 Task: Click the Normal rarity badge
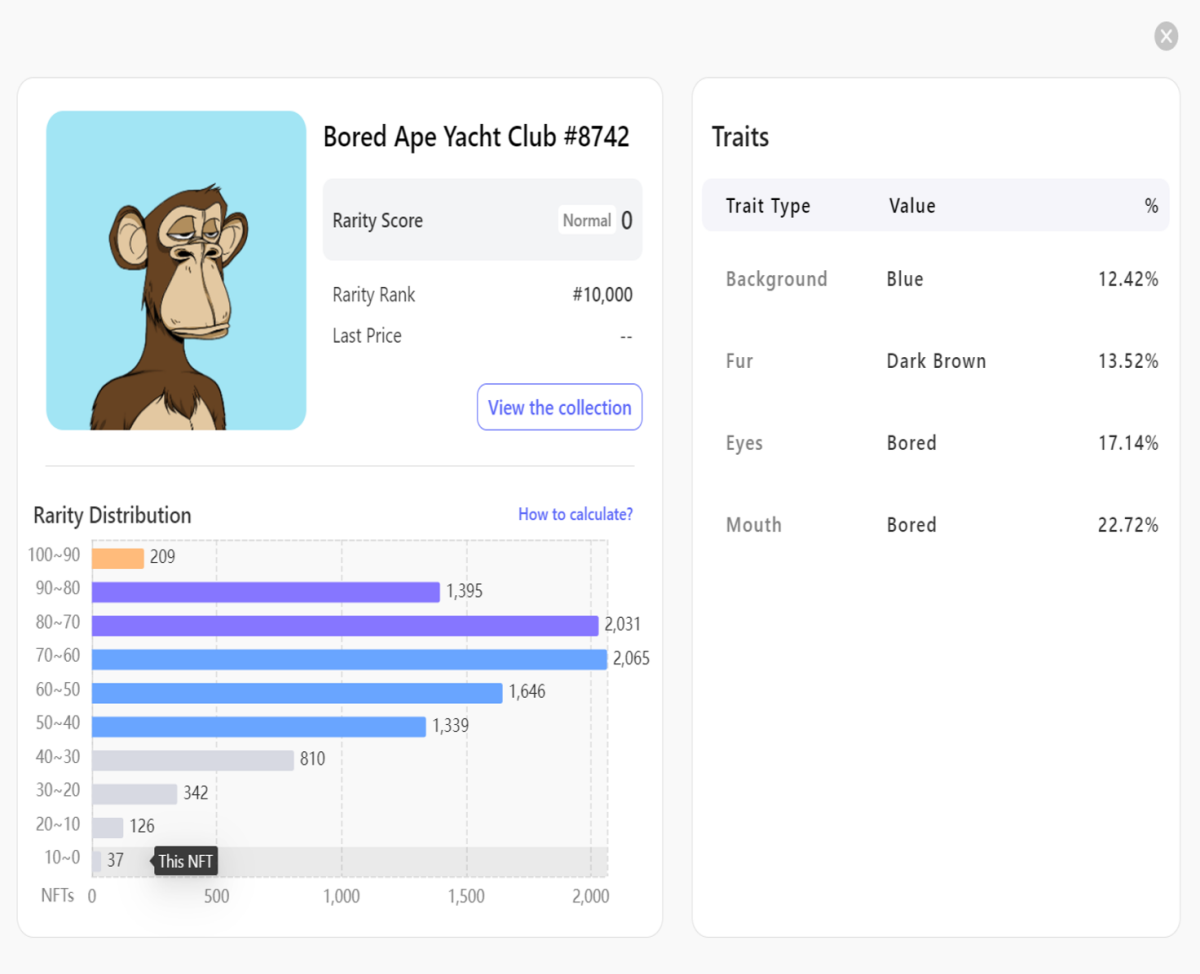coord(587,220)
